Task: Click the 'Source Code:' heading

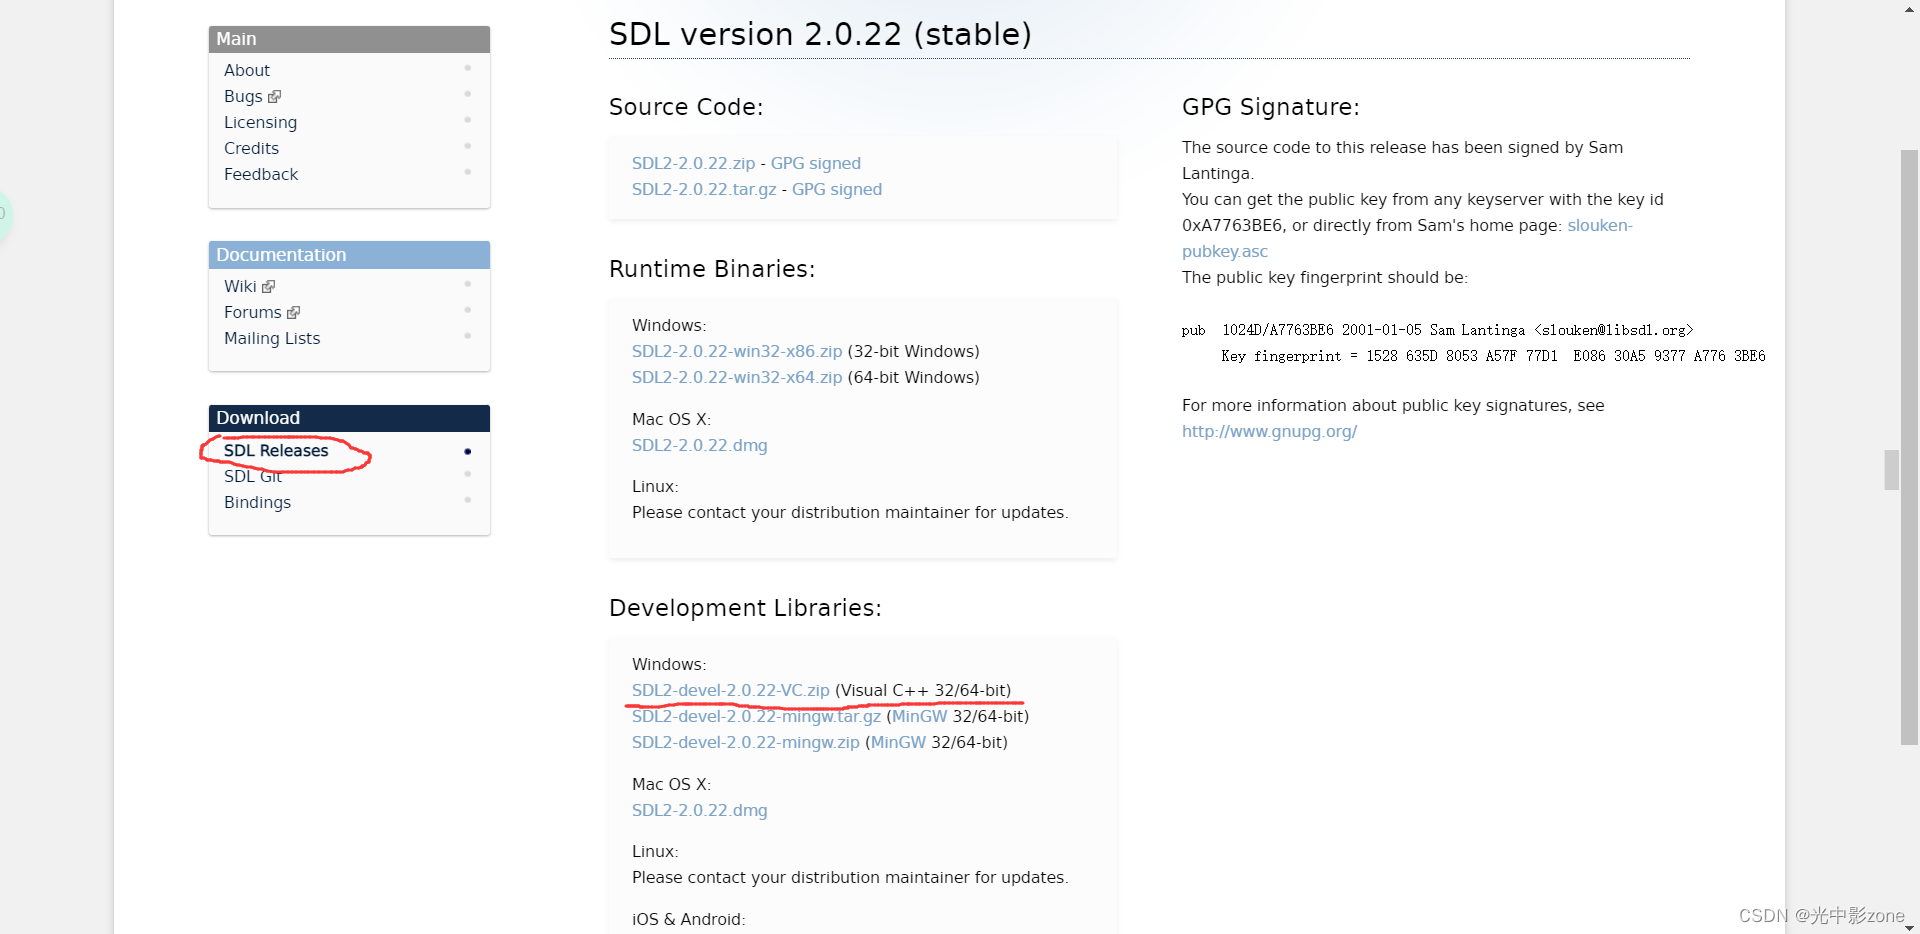Action: pos(686,107)
